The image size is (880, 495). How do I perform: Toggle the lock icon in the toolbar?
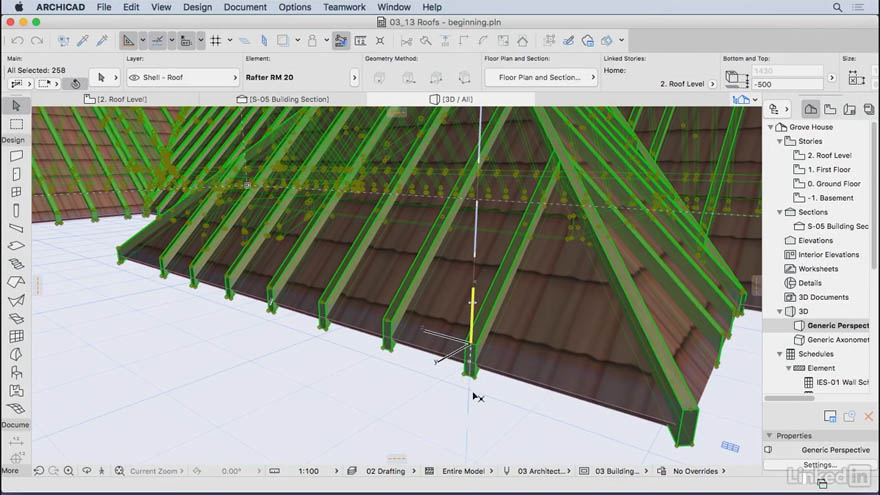coord(312,40)
